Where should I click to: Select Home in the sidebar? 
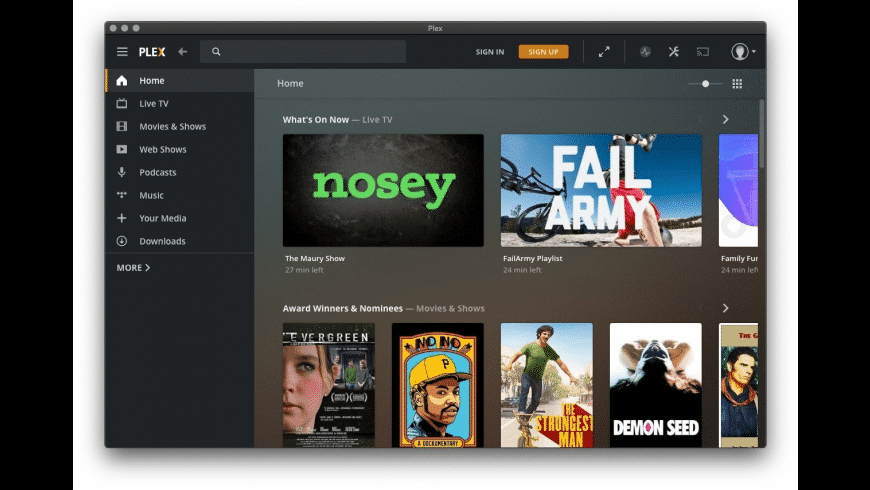(180, 80)
